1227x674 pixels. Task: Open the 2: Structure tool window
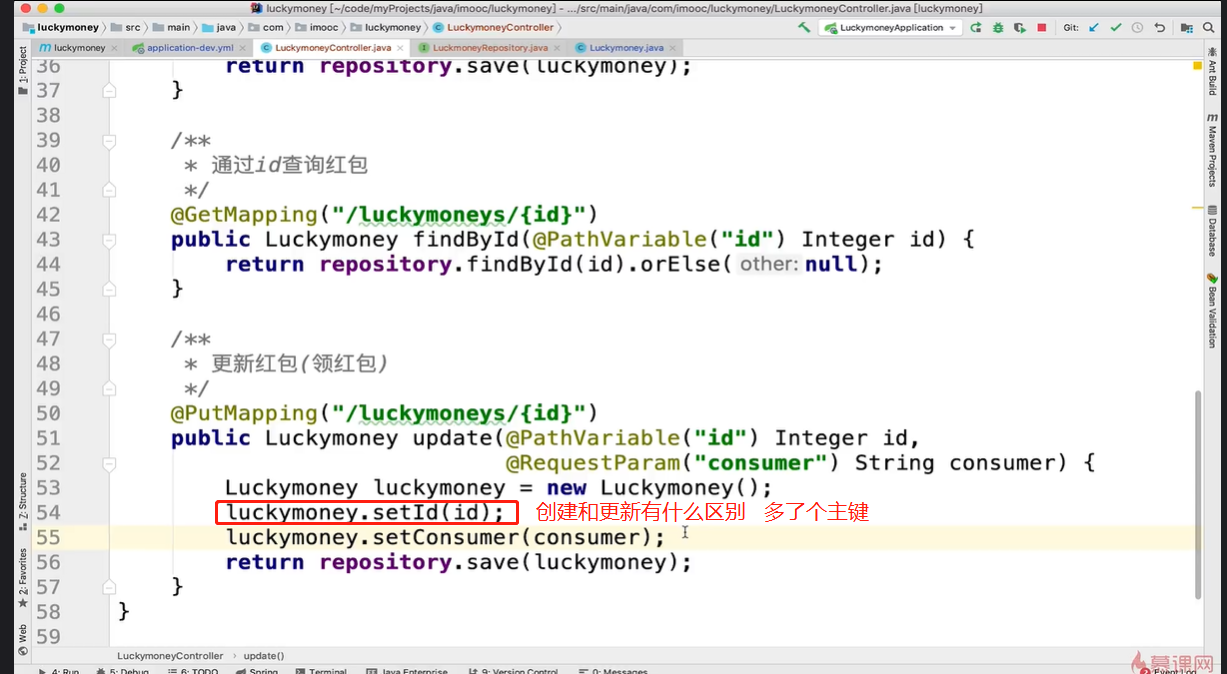coord(23,502)
